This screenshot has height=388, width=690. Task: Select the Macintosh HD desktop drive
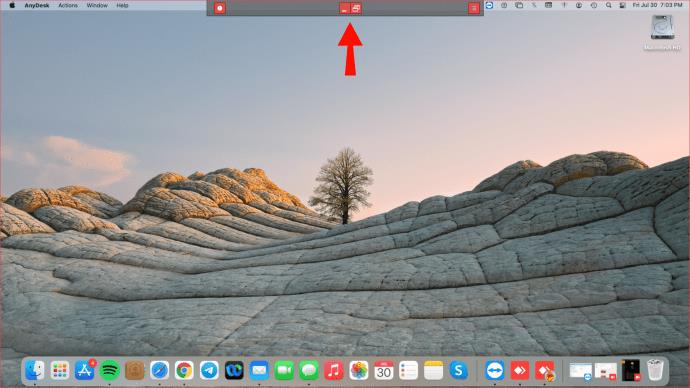point(662,32)
